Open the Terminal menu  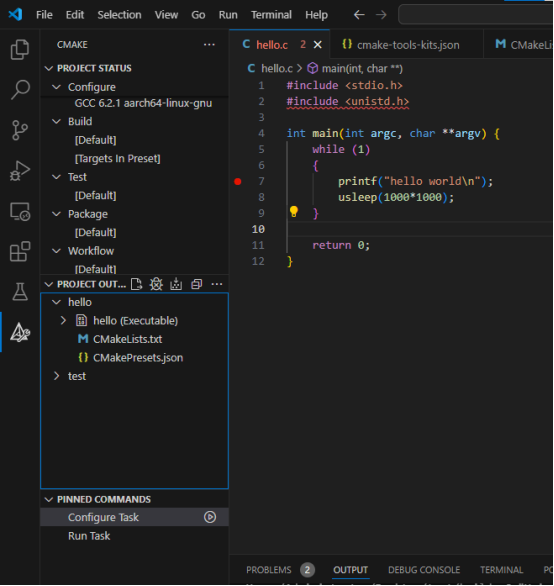tap(271, 15)
